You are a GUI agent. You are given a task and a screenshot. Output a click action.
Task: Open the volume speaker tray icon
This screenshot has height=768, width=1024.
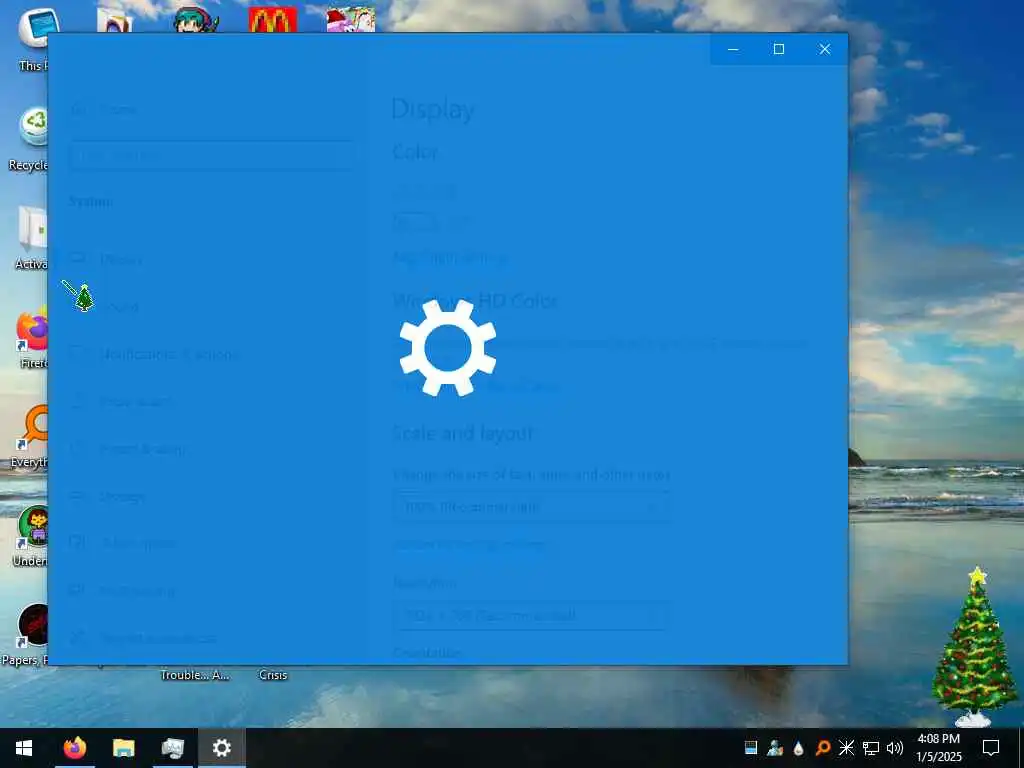pos(895,748)
